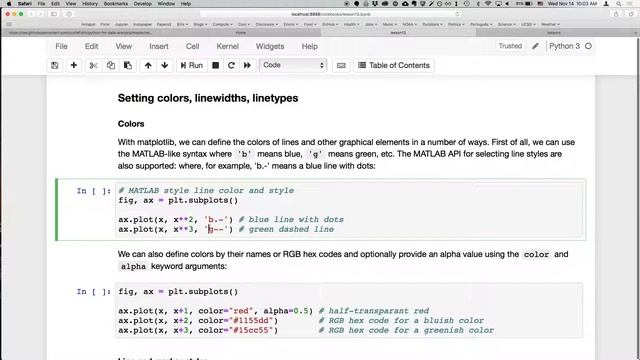Interrupt the kernel with the stop square
Image resolution: width=640 pixels, height=360 pixels.
click(216, 65)
